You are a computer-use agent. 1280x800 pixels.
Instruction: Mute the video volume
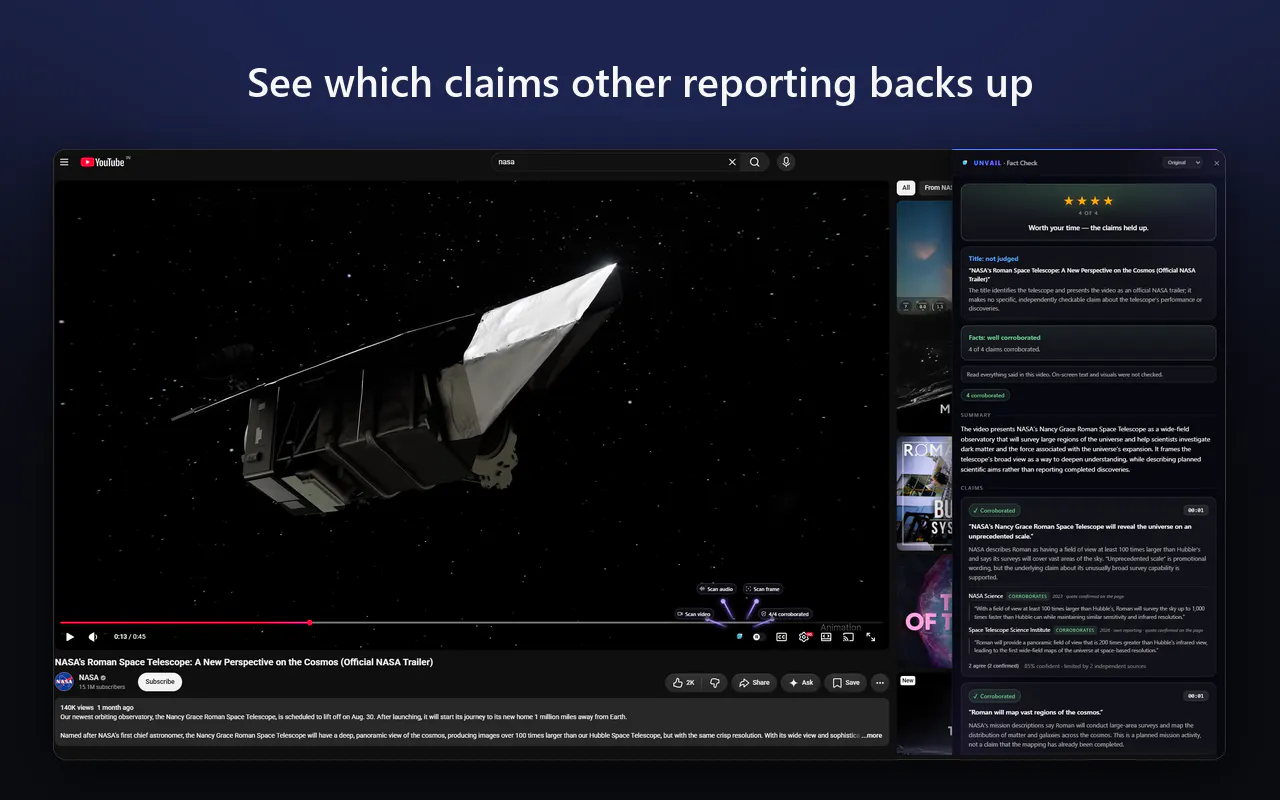click(x=93, y=636)
